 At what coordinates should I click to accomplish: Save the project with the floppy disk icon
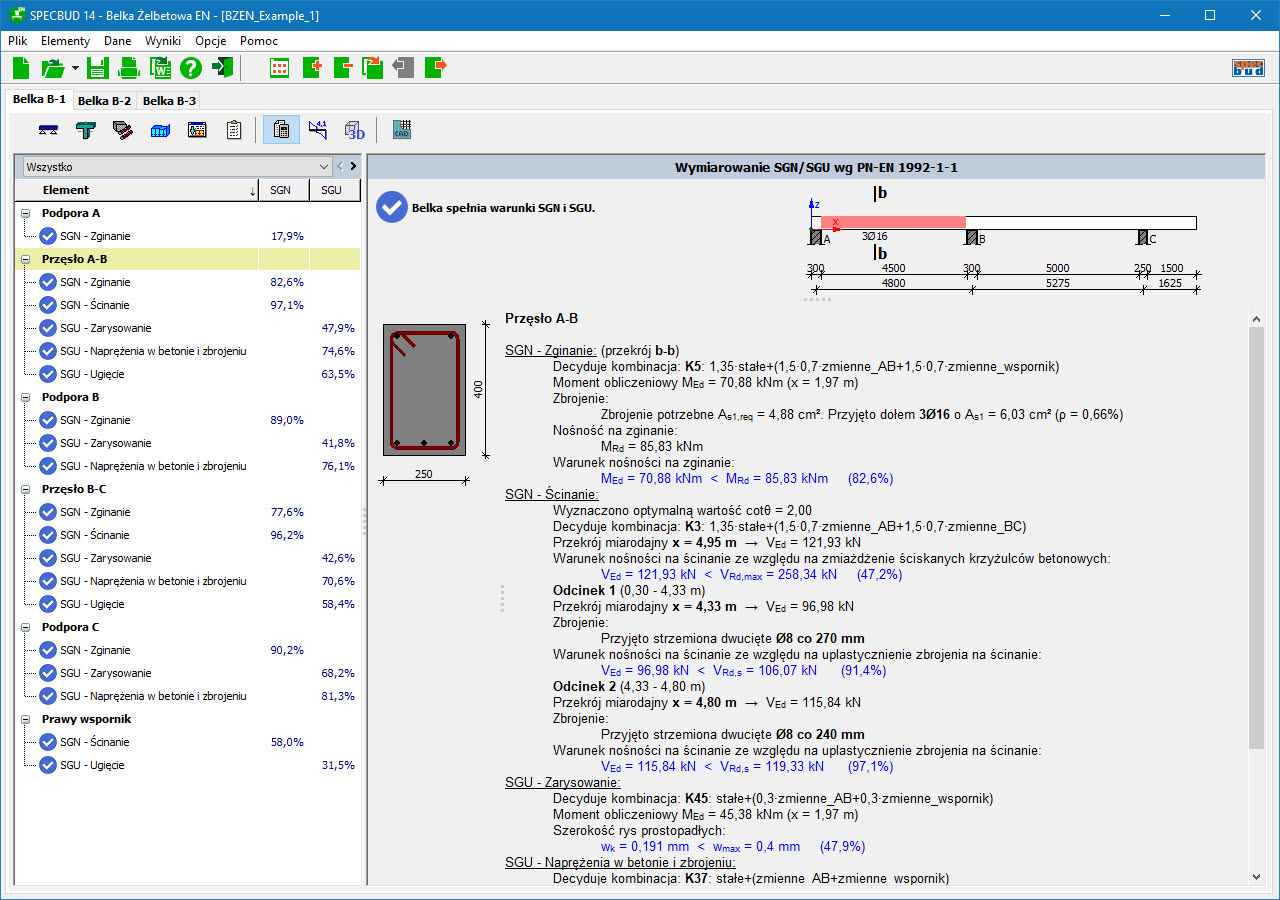(x=97, y=68)
